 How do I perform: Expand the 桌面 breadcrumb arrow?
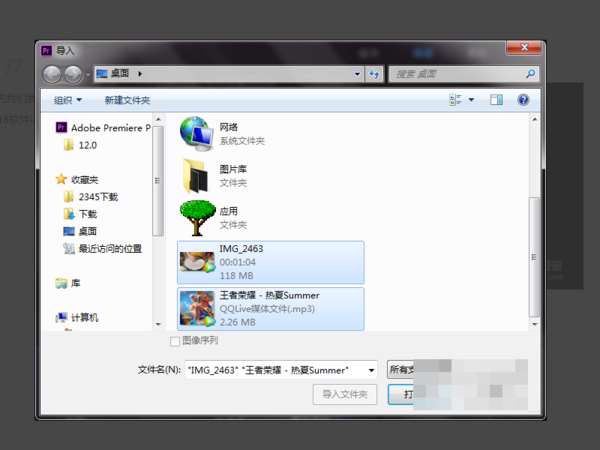tap(140, 73)
